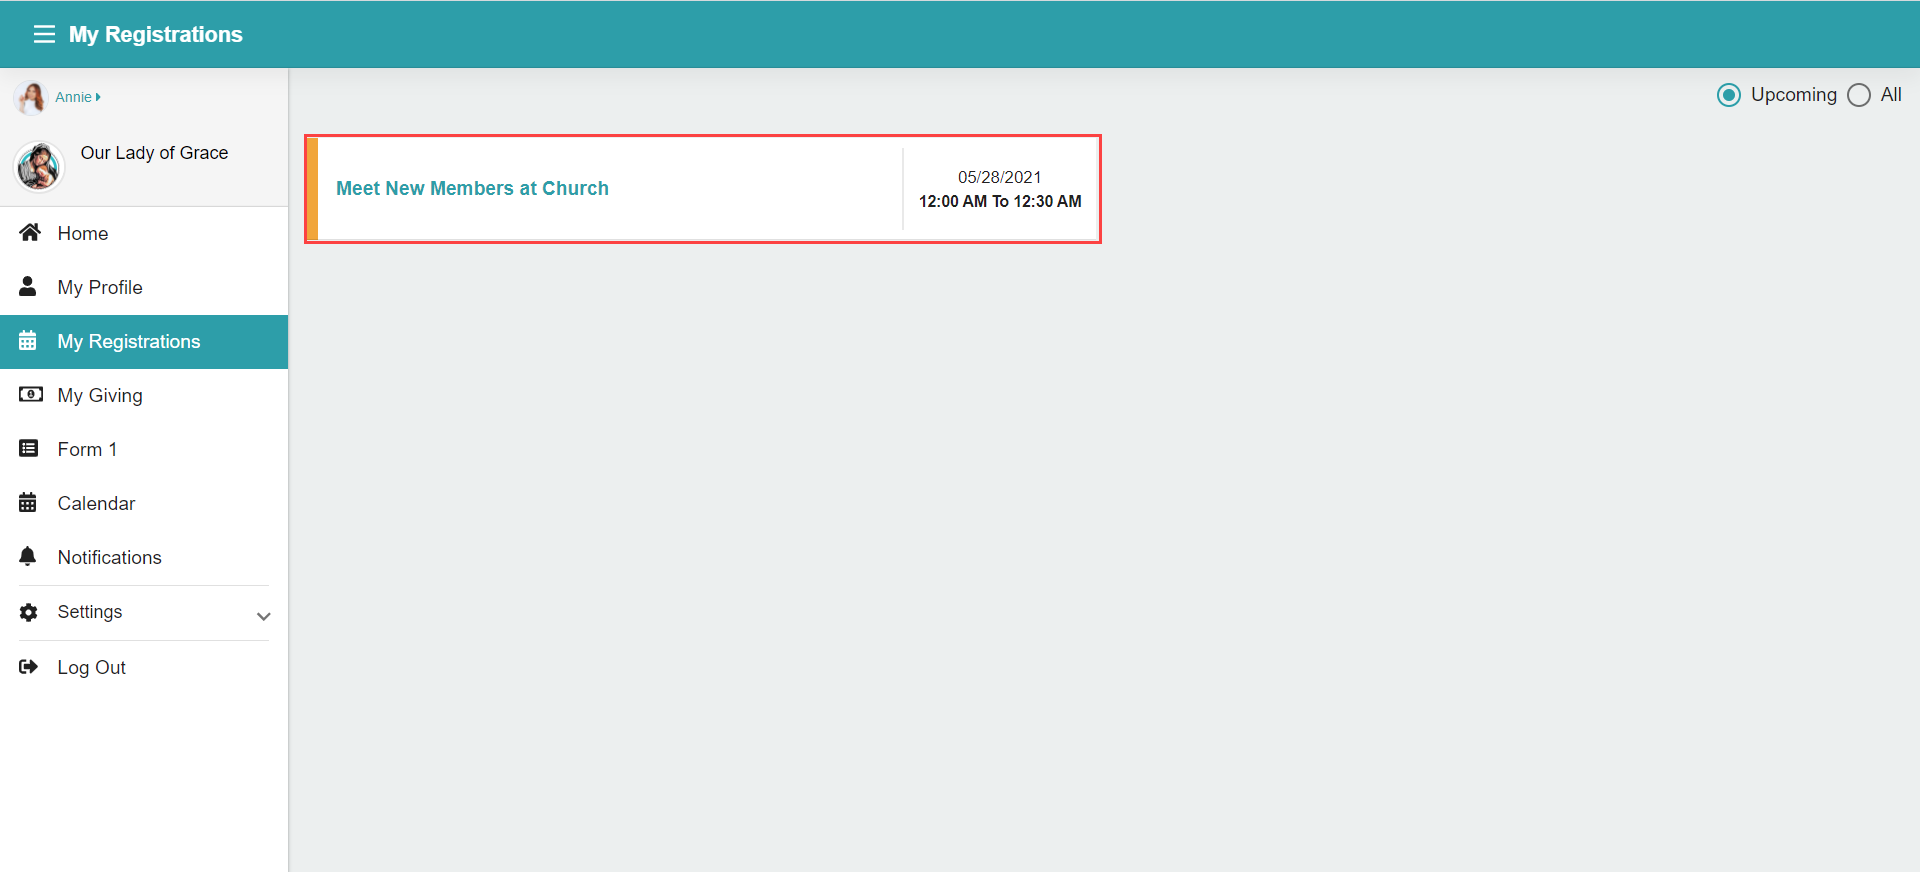Screen dimensions: 1920x872
Task: Go to Home in the sidebar
Action: [144, 233]
